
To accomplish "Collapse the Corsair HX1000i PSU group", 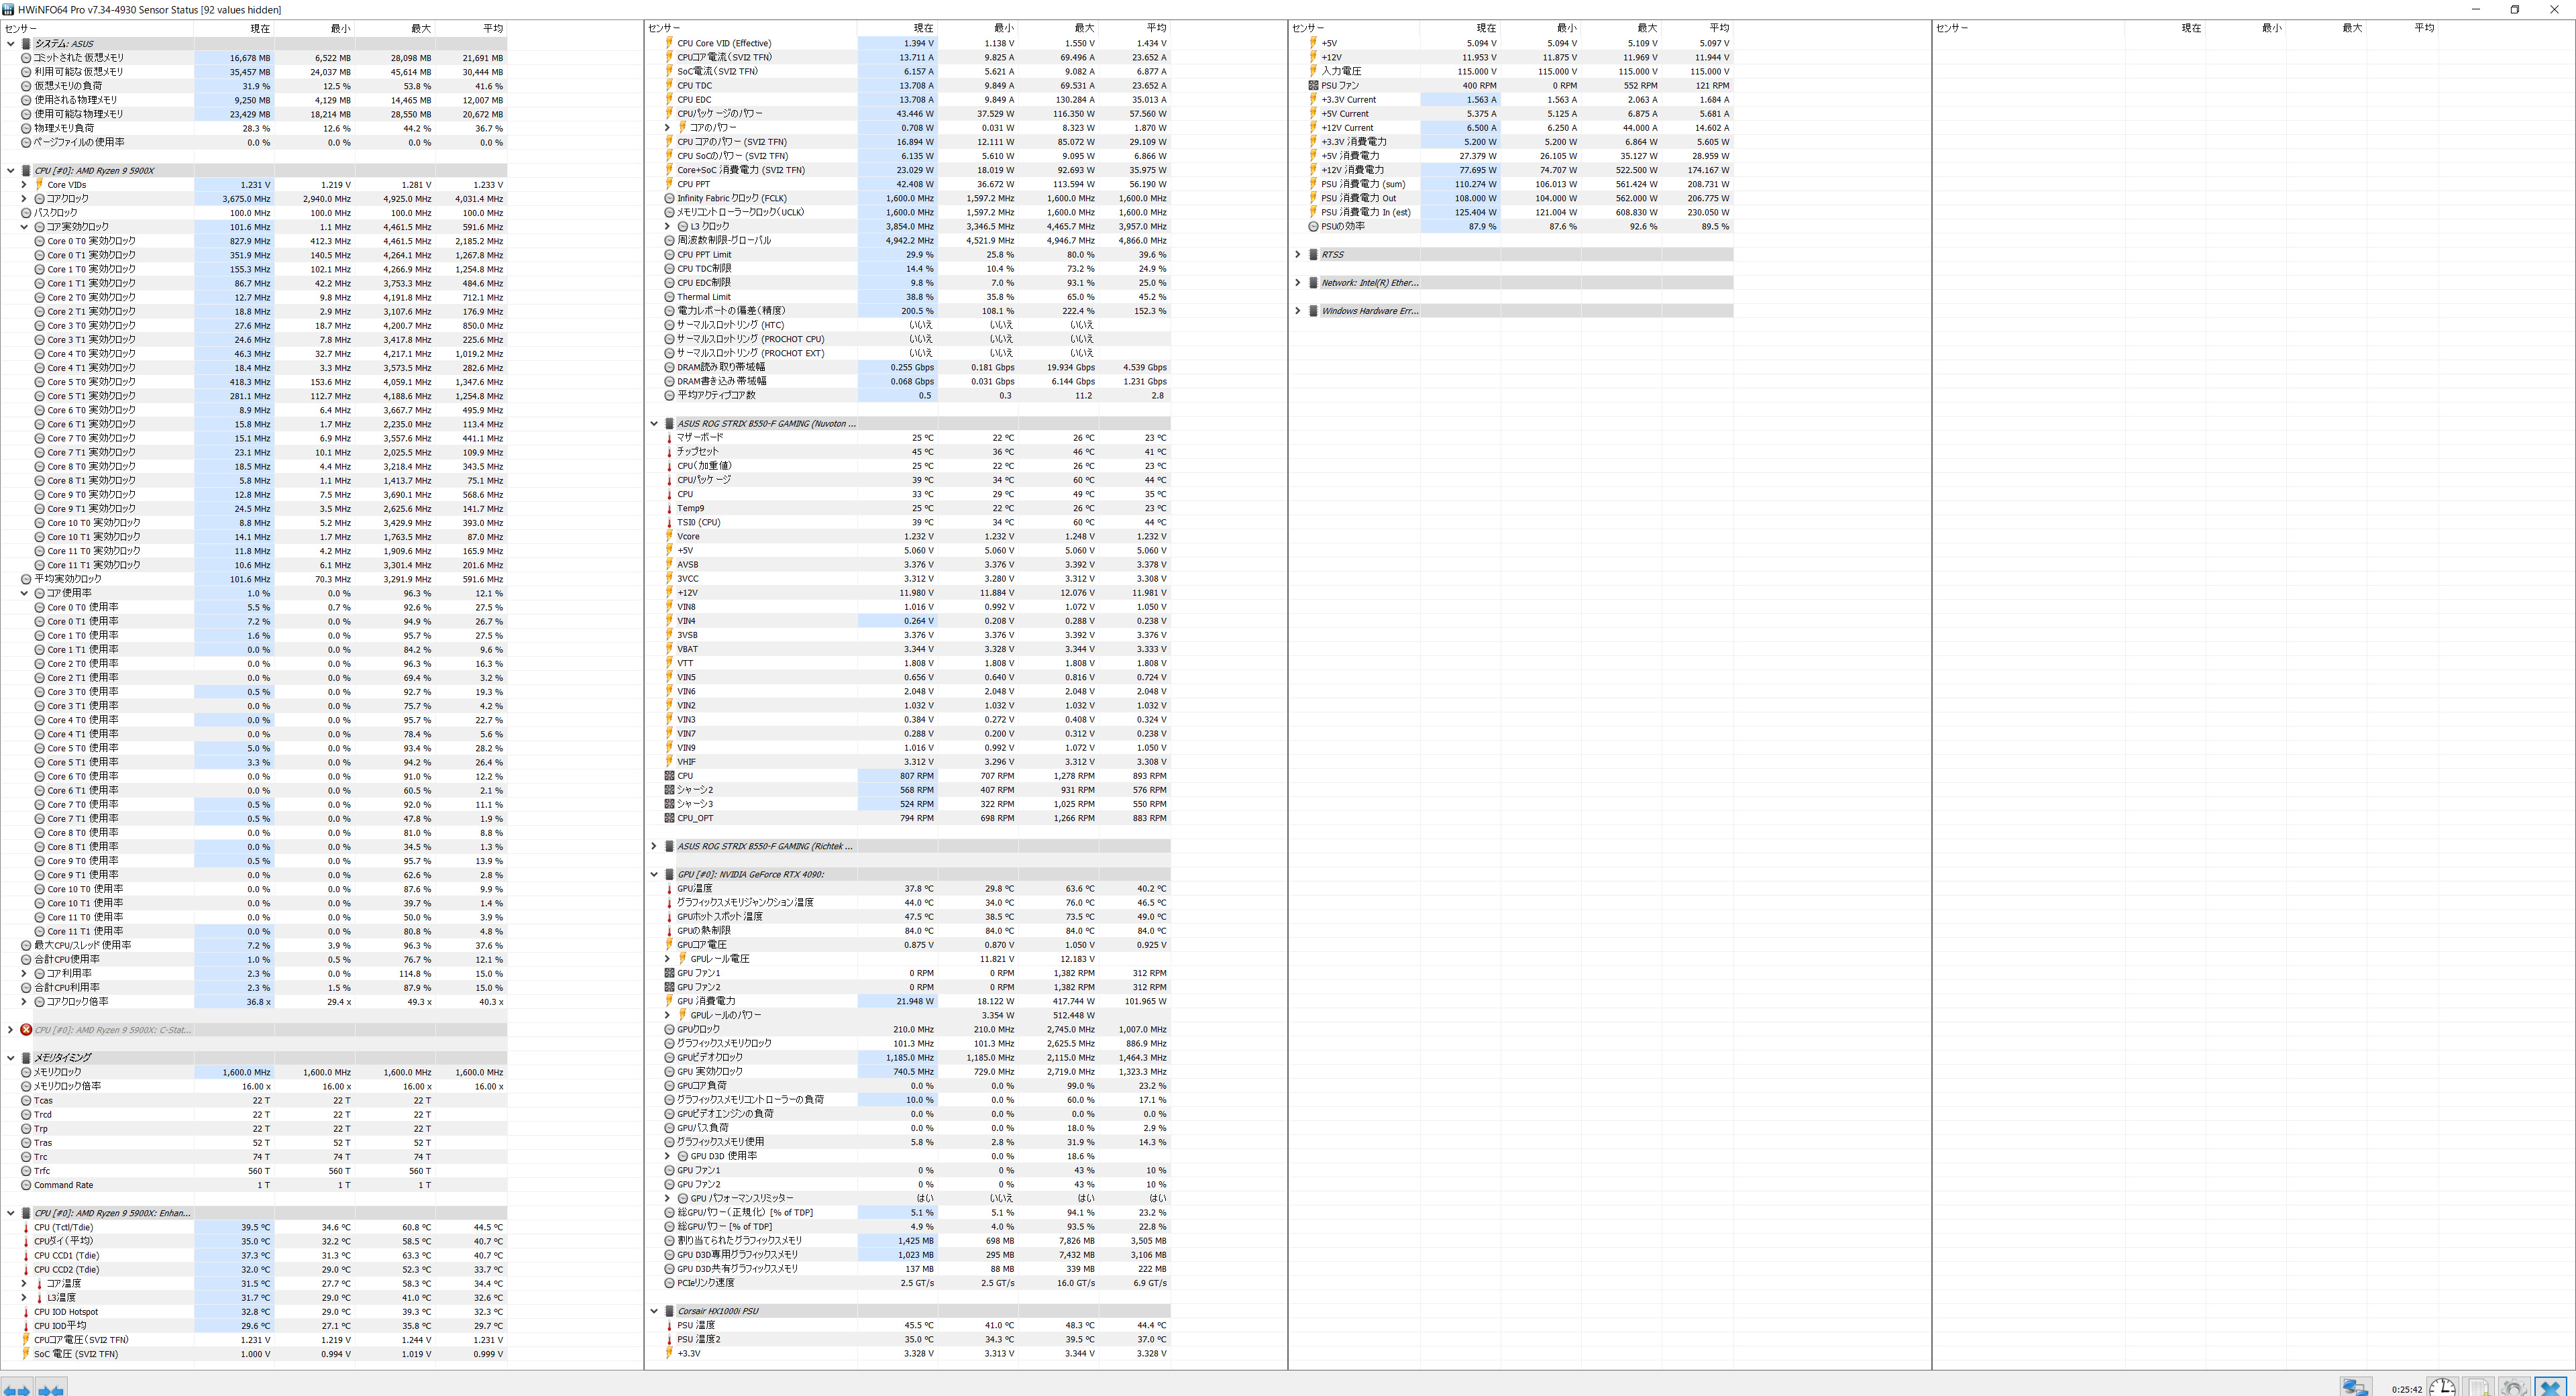I will point(654,1311).
